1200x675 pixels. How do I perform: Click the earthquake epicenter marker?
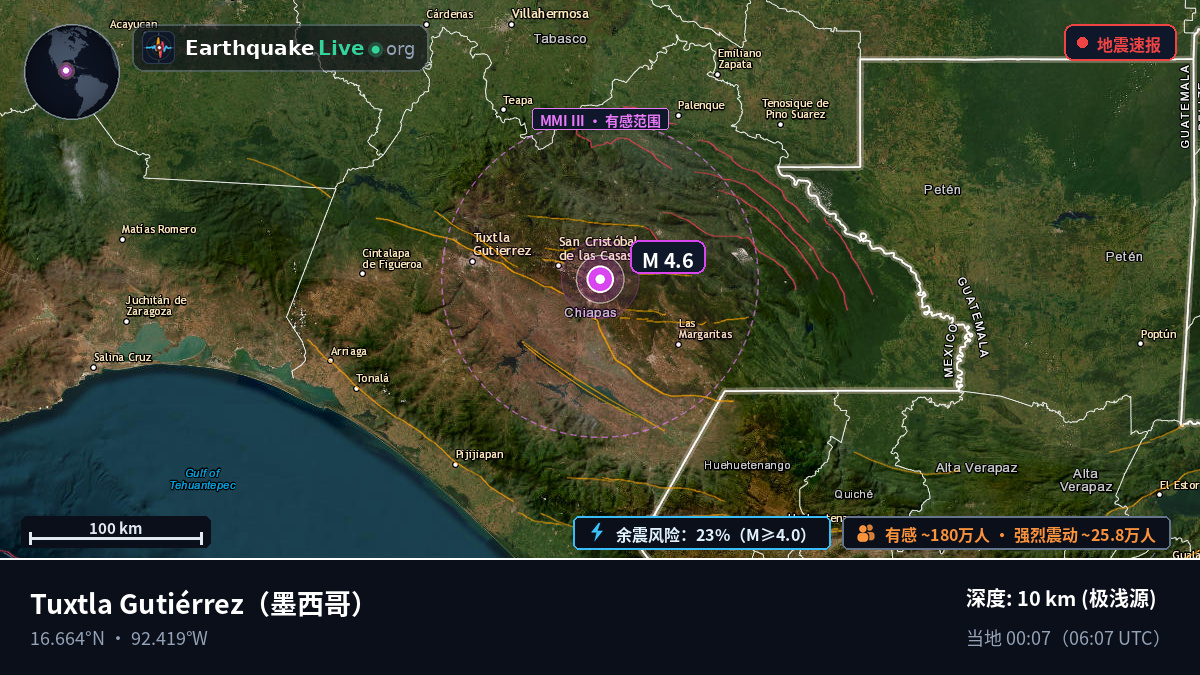(x=600, y=280)
